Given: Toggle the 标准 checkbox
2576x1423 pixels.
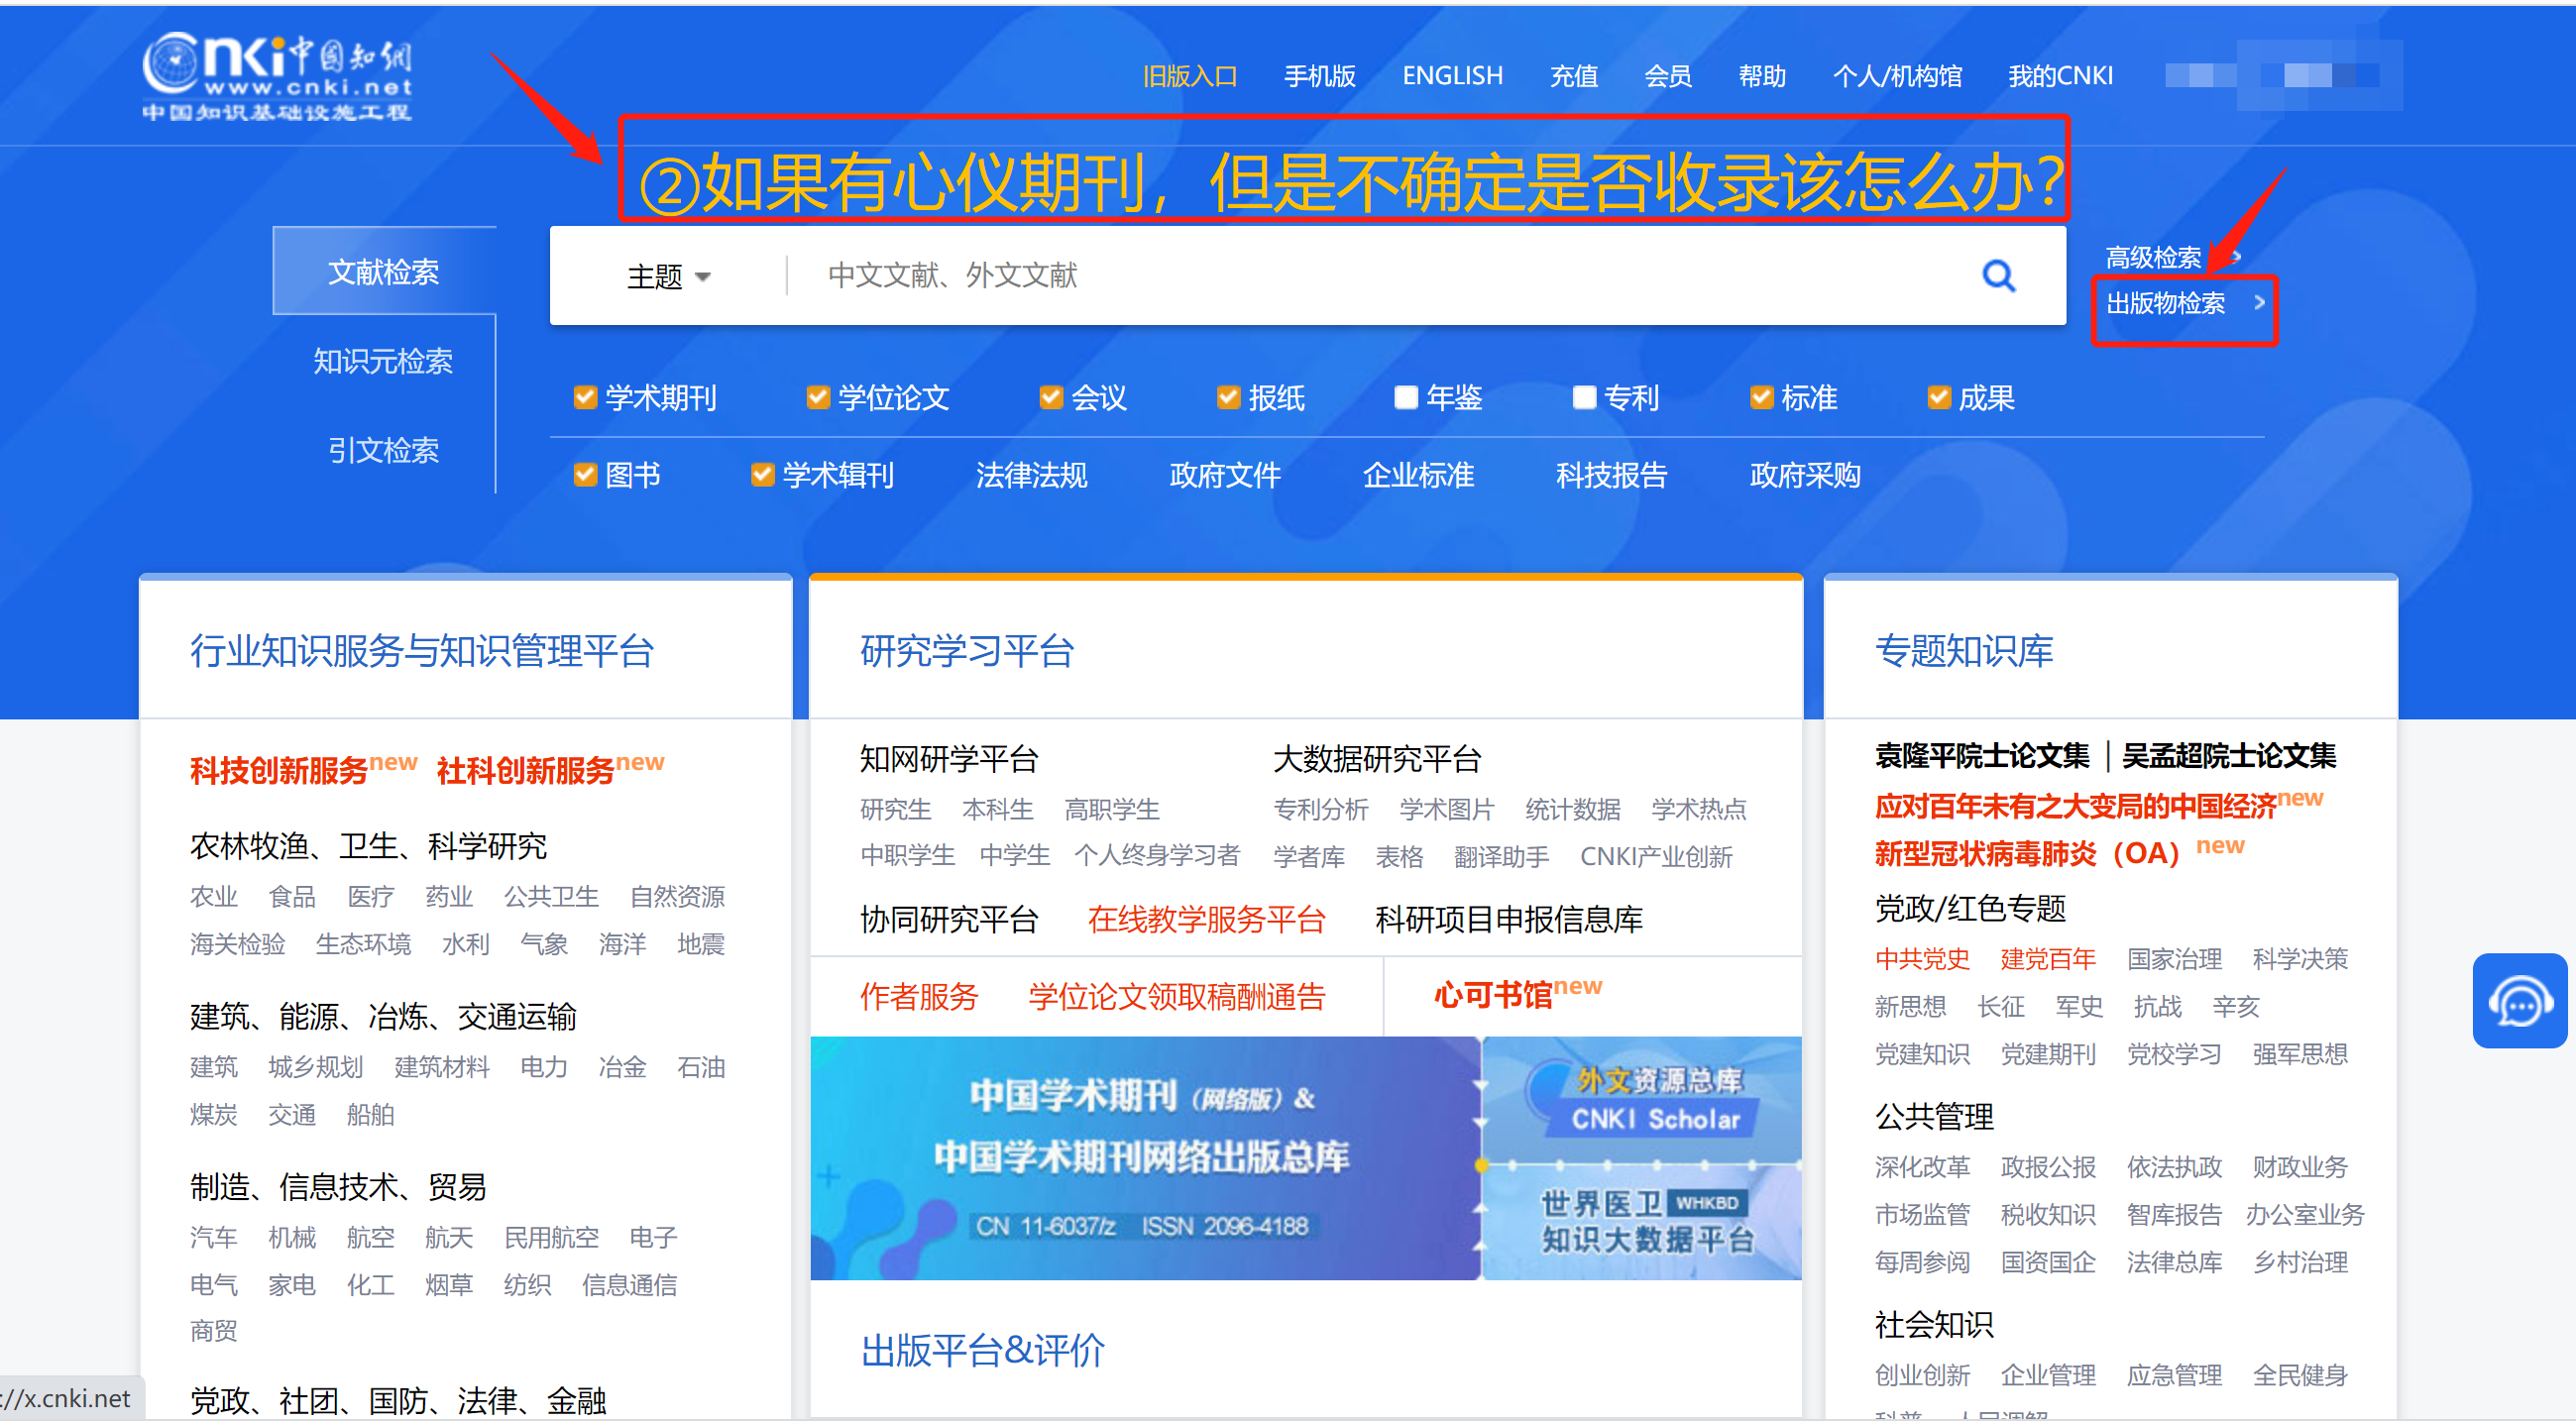Looking at the screenshot, I should [1761, 398].
